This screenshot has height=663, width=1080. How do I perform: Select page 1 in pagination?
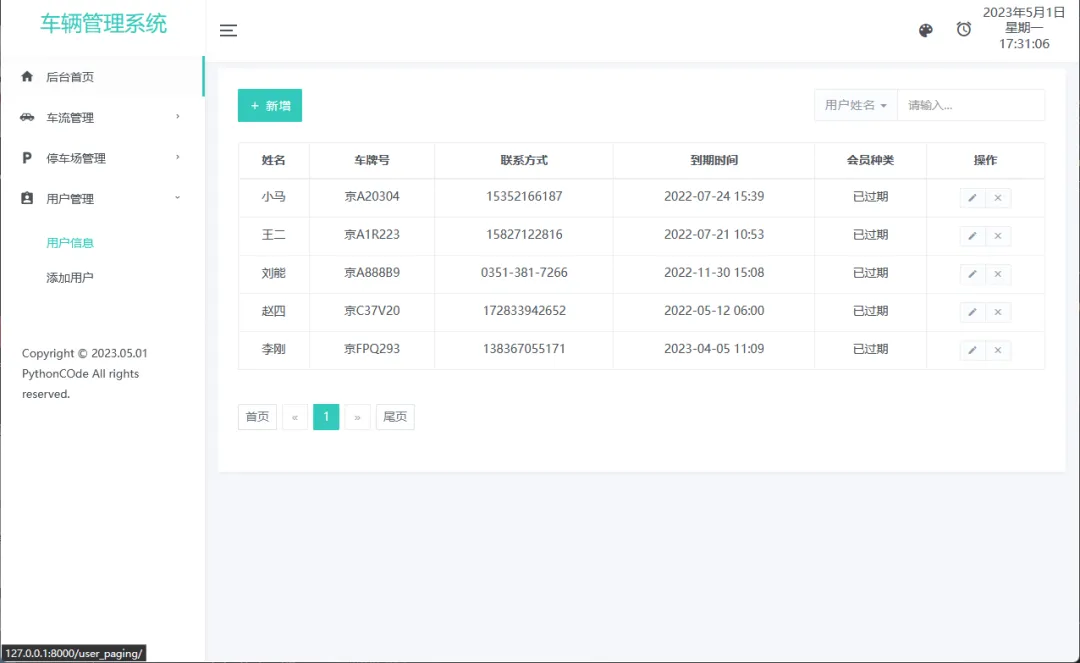326,417
